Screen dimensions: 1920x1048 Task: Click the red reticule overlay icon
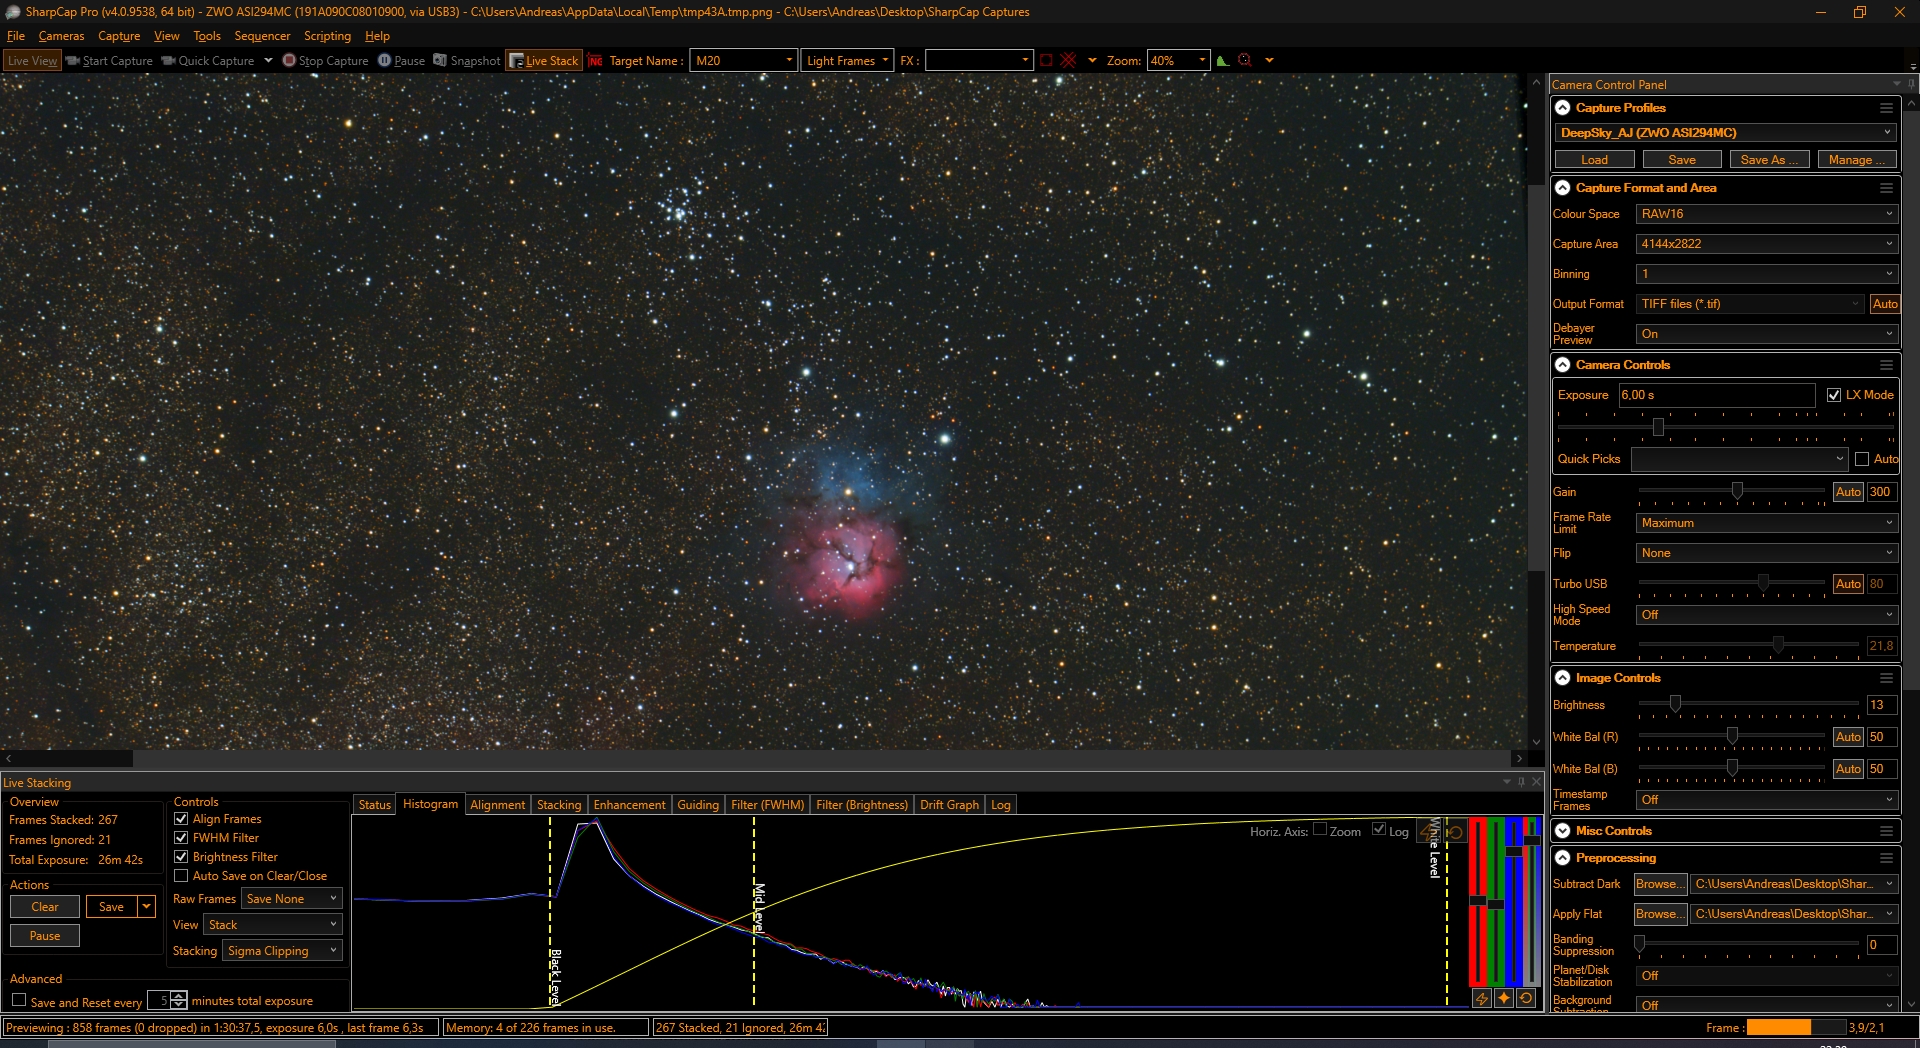coord(1068,61)
